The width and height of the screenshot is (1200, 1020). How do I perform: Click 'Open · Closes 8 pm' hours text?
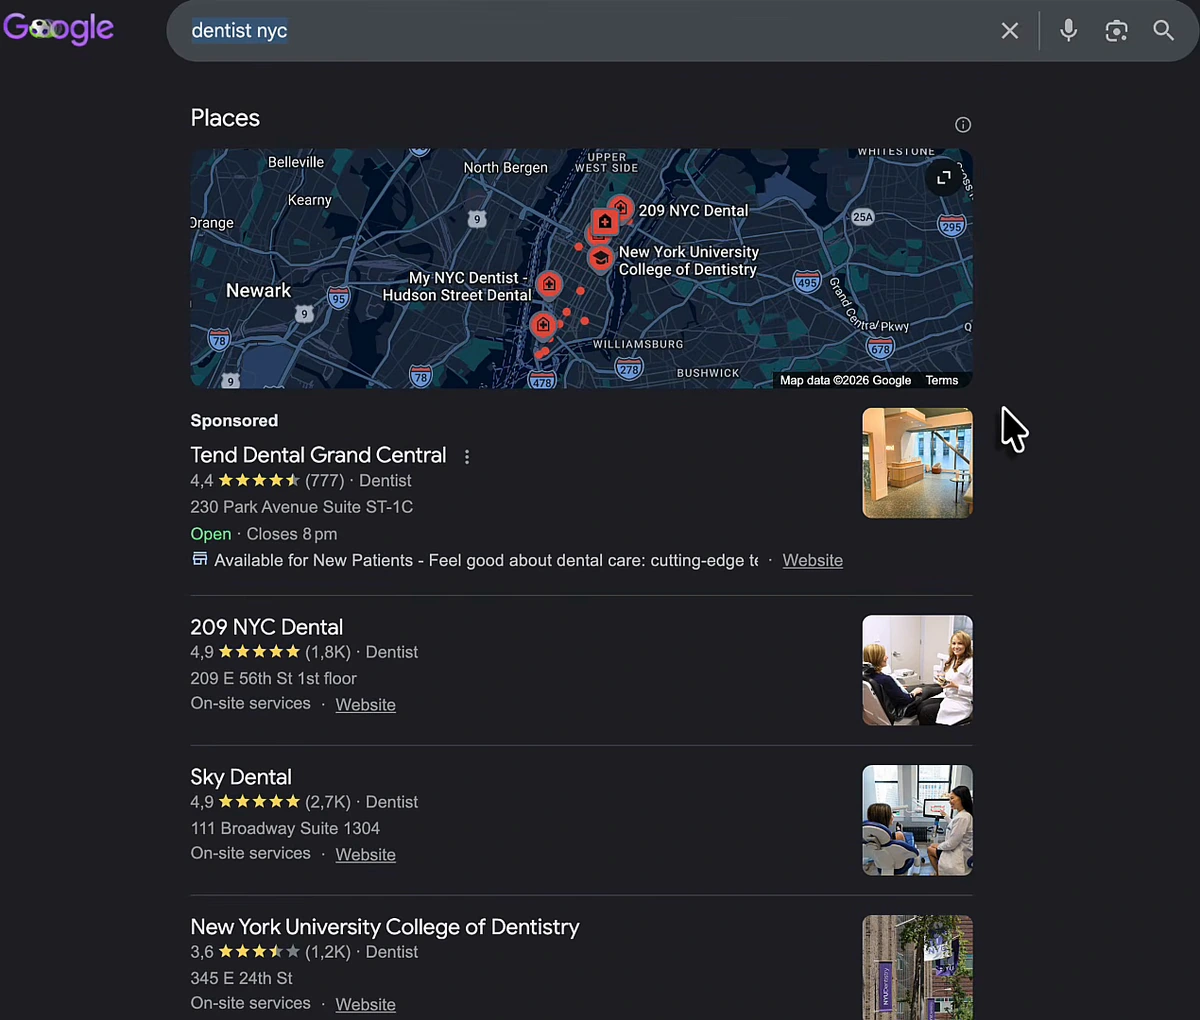(264, 534)
